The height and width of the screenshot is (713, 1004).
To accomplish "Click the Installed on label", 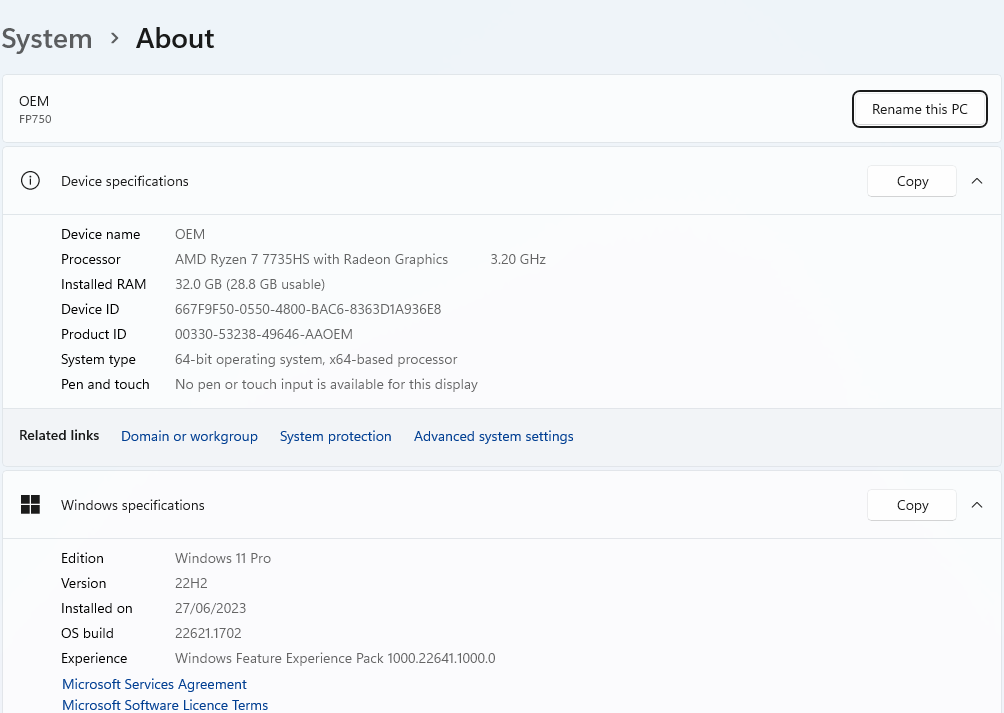I will [x=97, y=608].
